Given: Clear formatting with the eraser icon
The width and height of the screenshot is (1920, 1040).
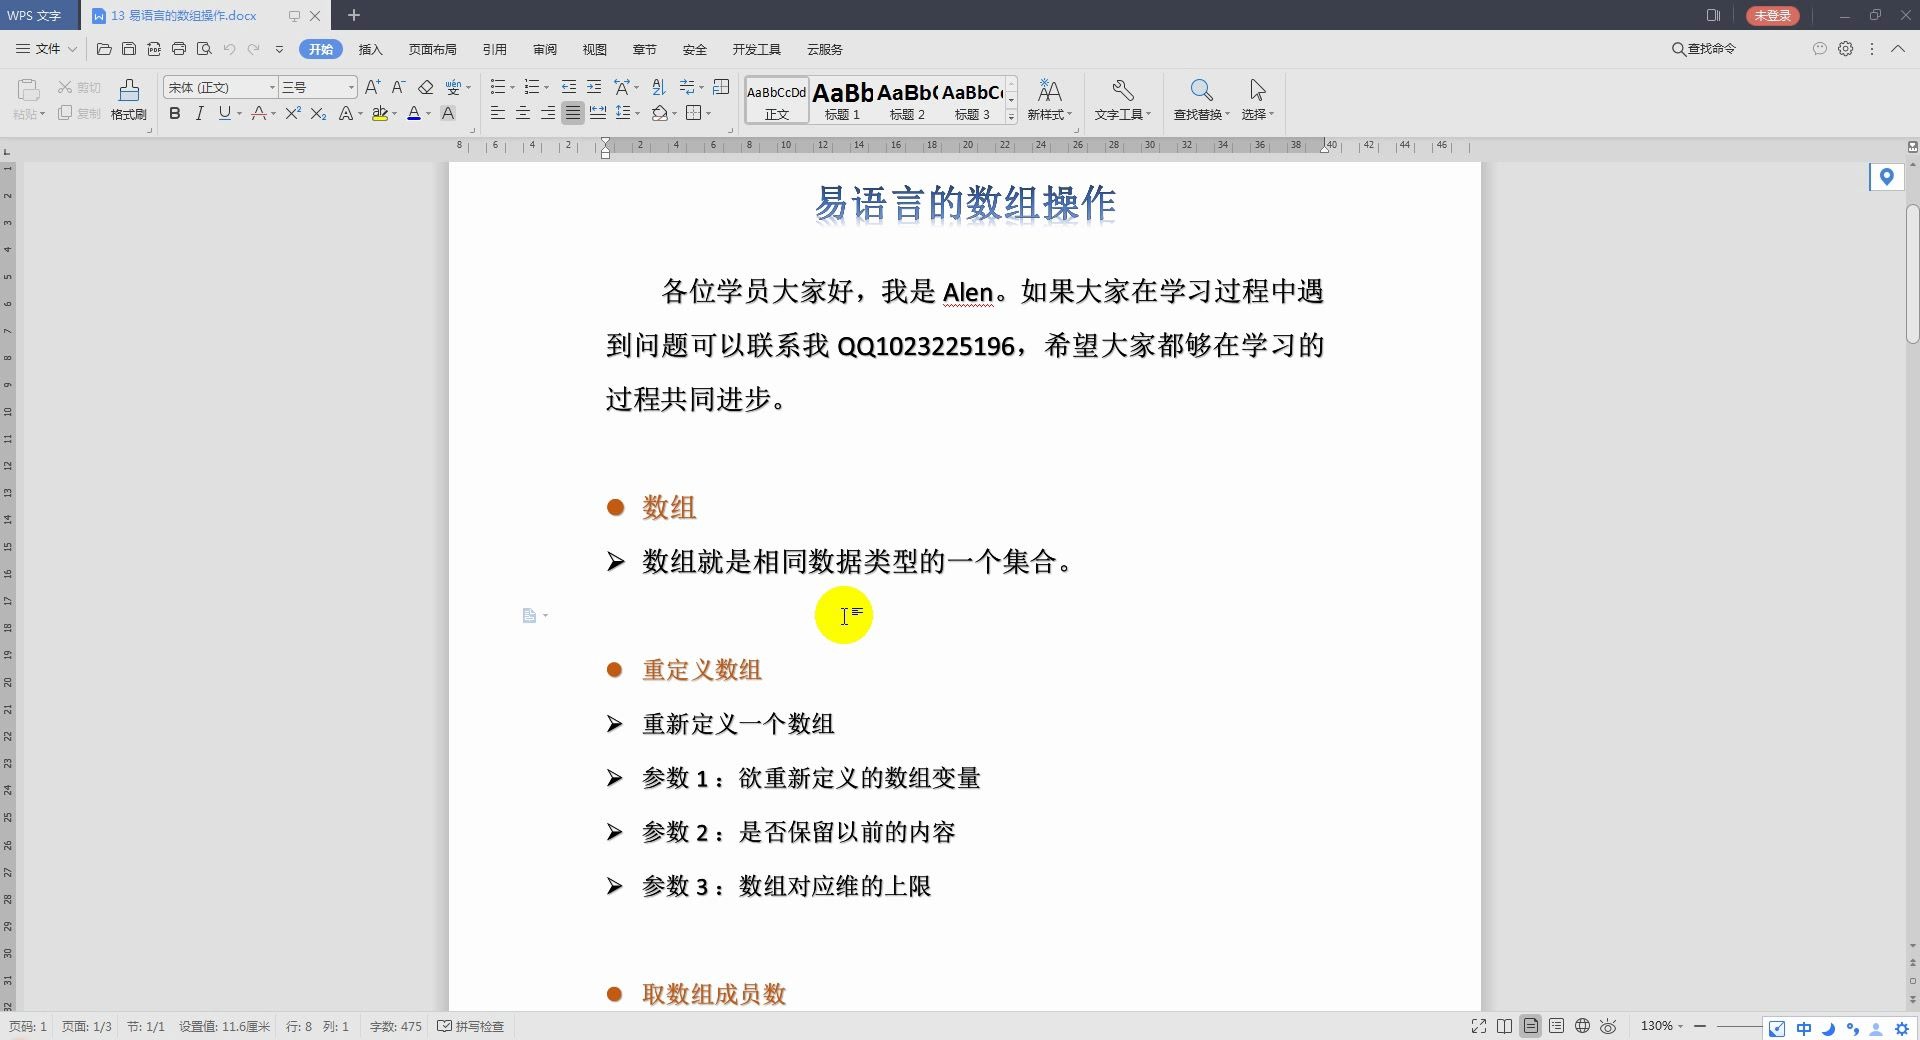Looking at the screenshot, I should click(x=427, y=87).
